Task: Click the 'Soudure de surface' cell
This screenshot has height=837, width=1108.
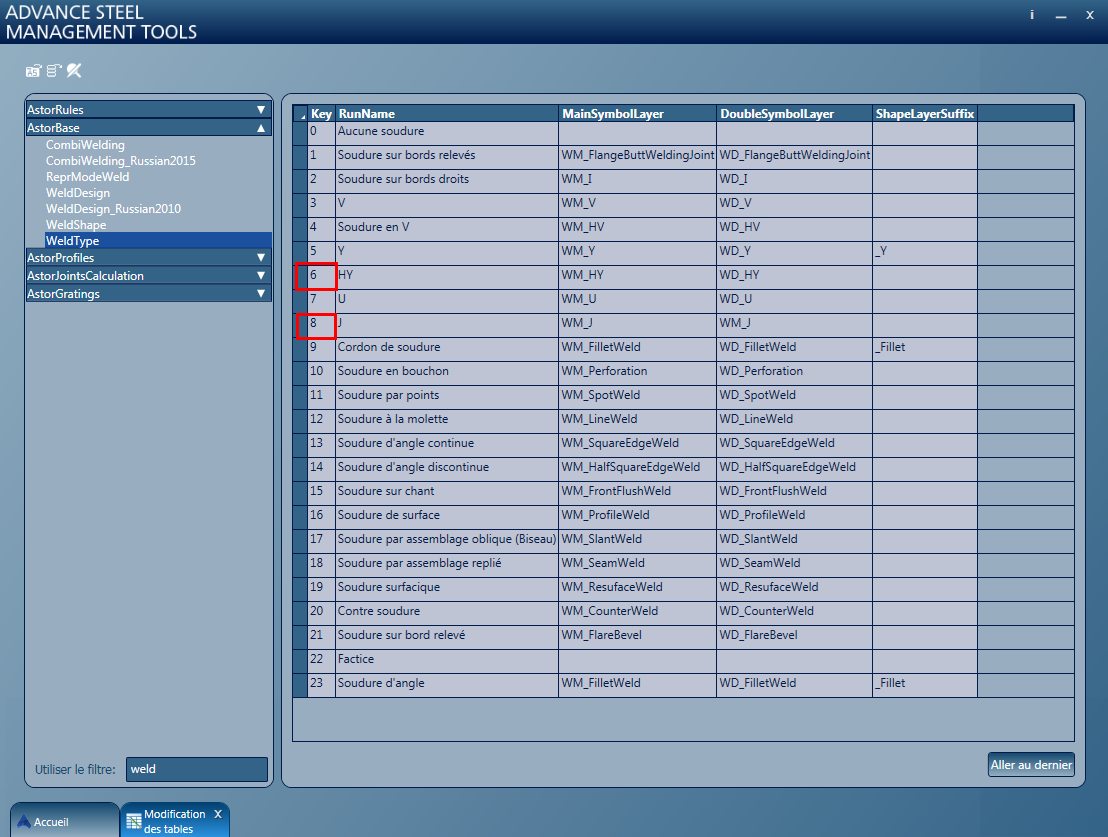Action: pyautogui.click(x=447, y=516)
